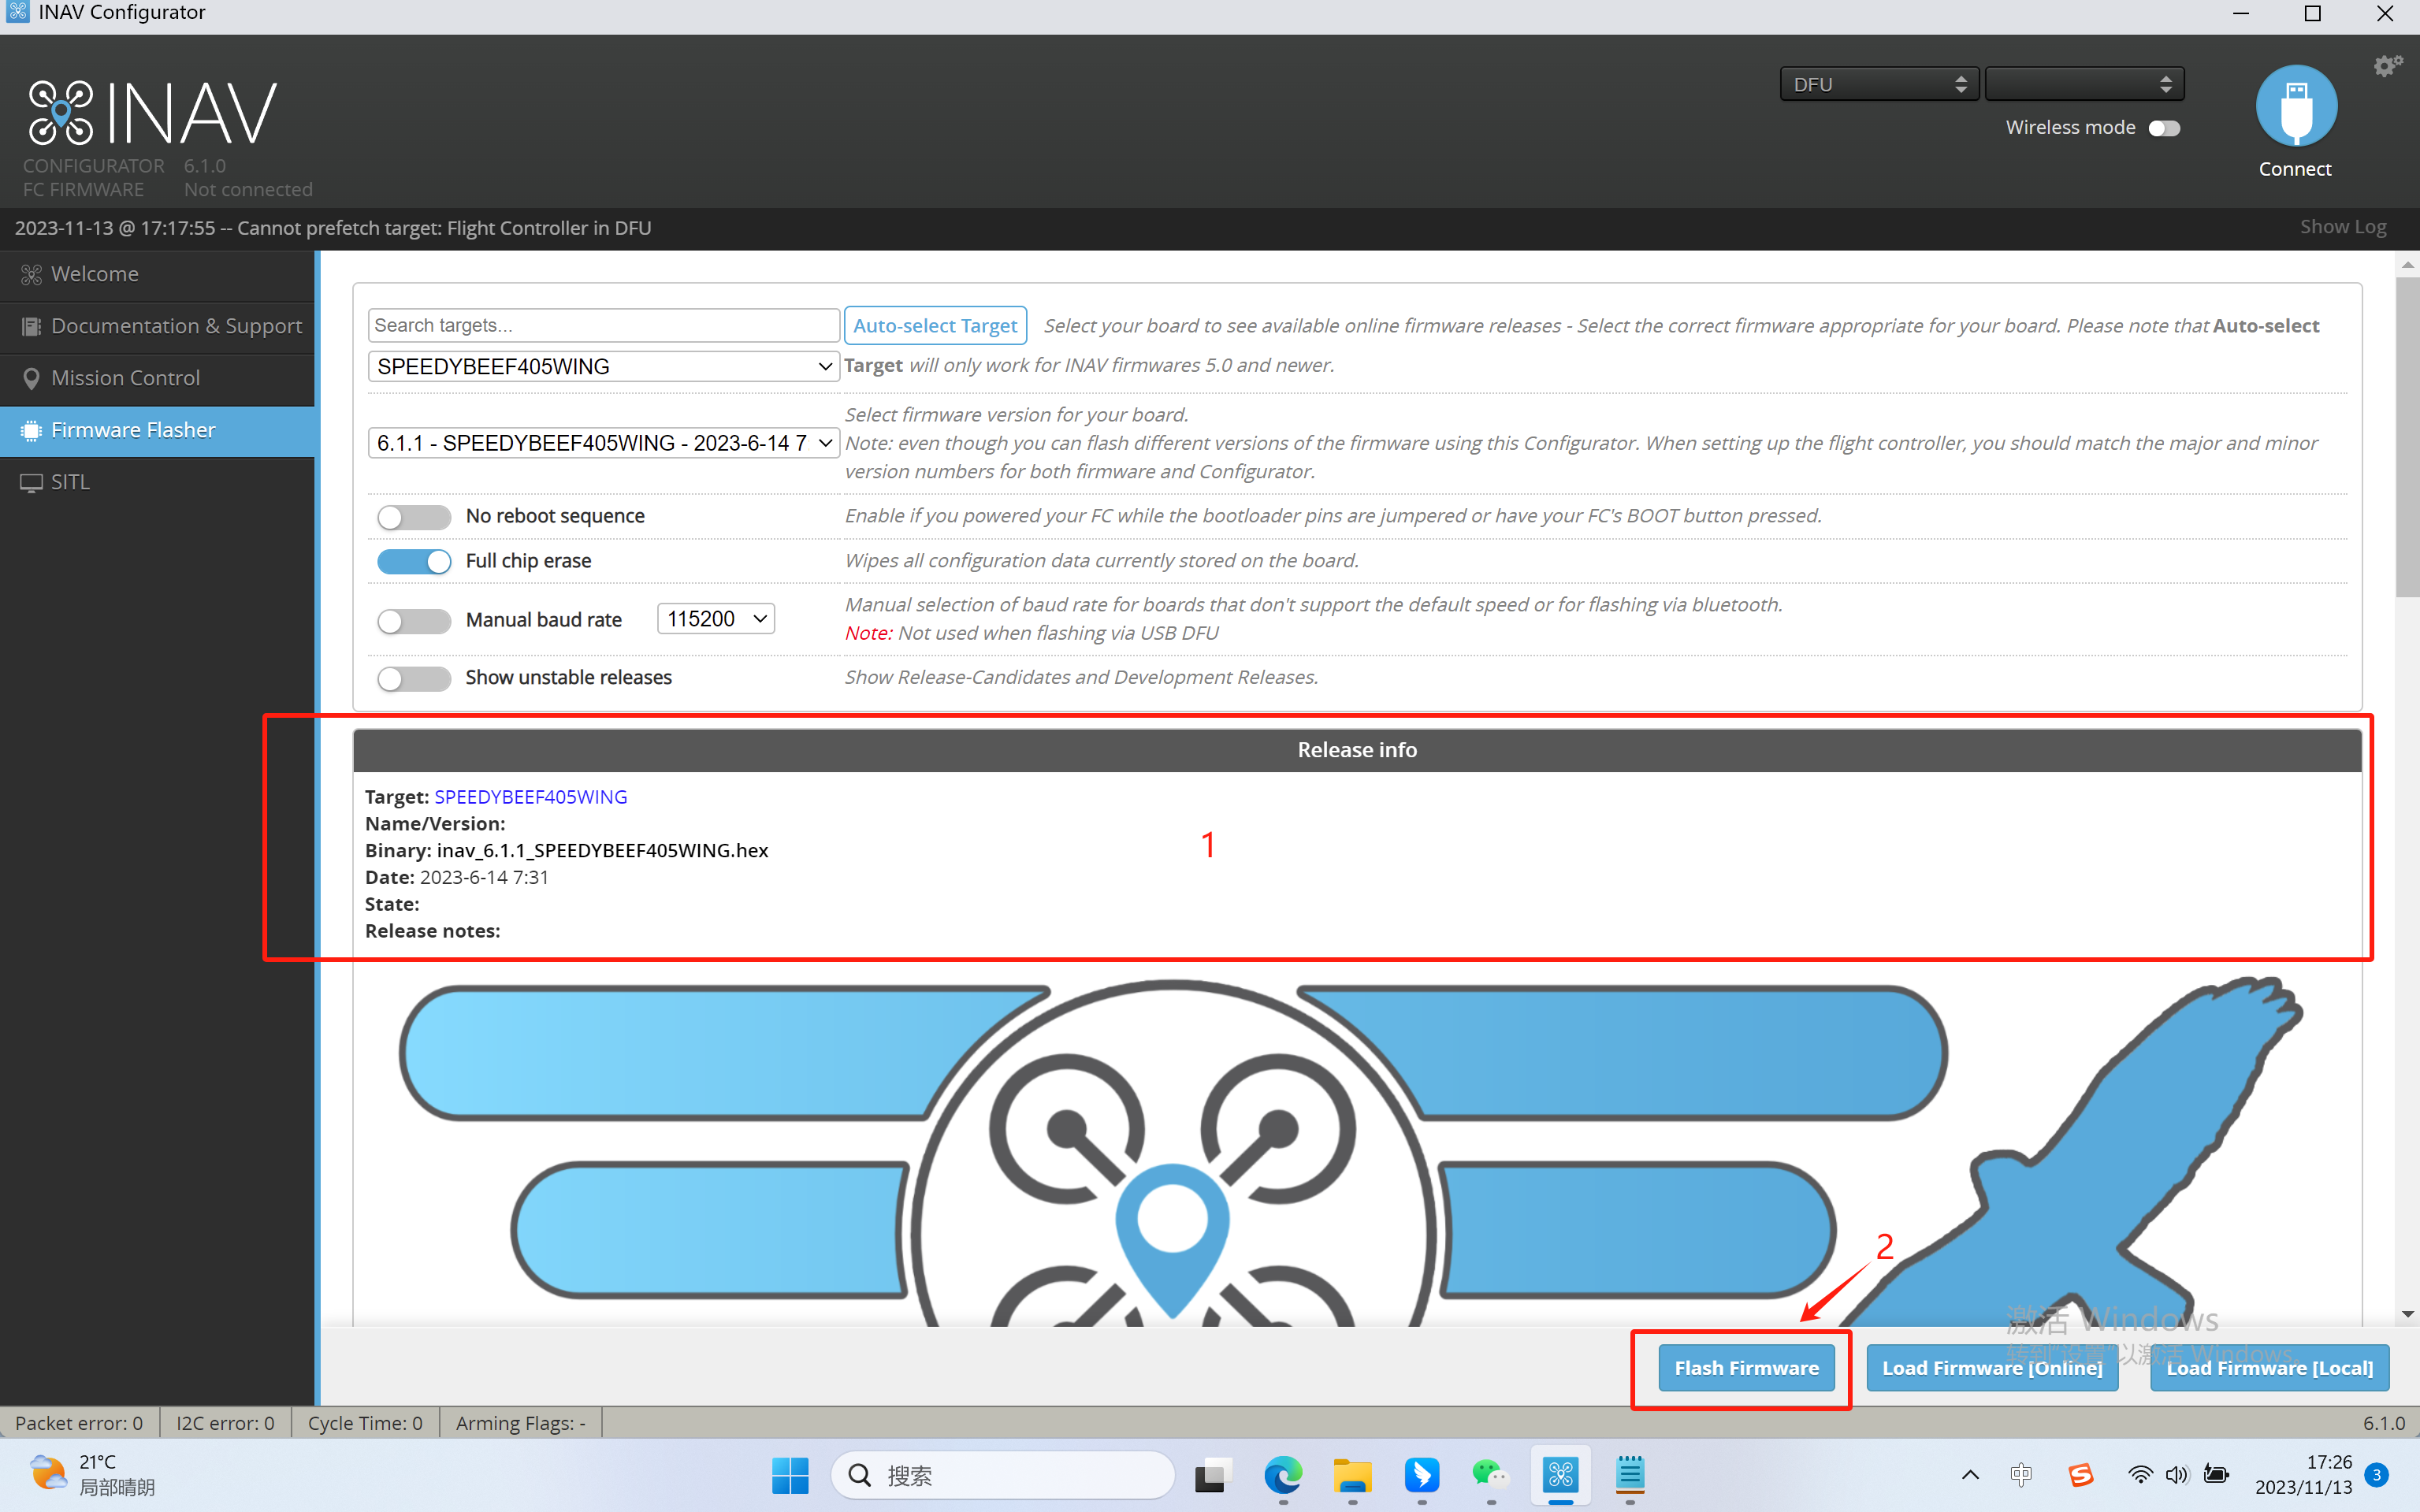The width and height of the screenshot is (2420, 1512).
Task: Click the USB Connect icon
Action: 2295,106
